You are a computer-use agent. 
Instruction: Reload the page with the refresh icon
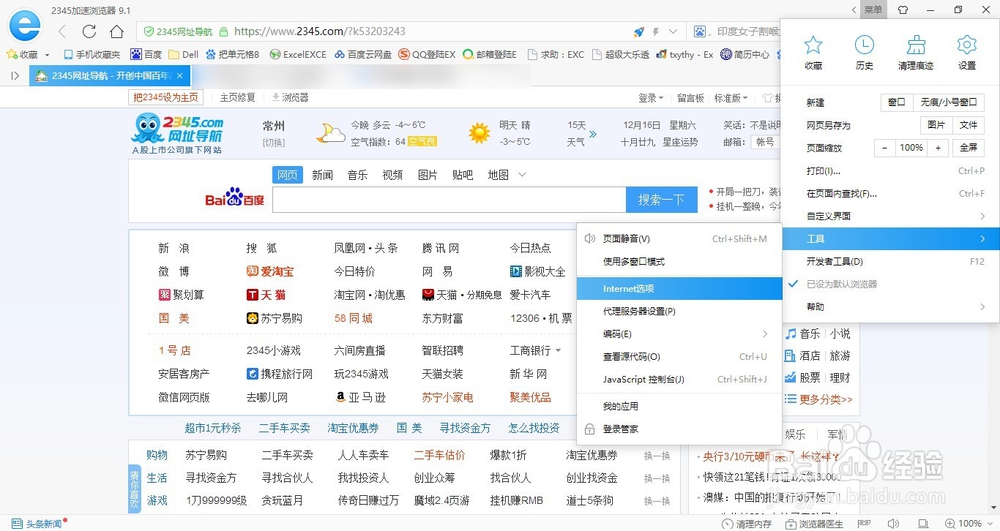(x=89, y=31)
